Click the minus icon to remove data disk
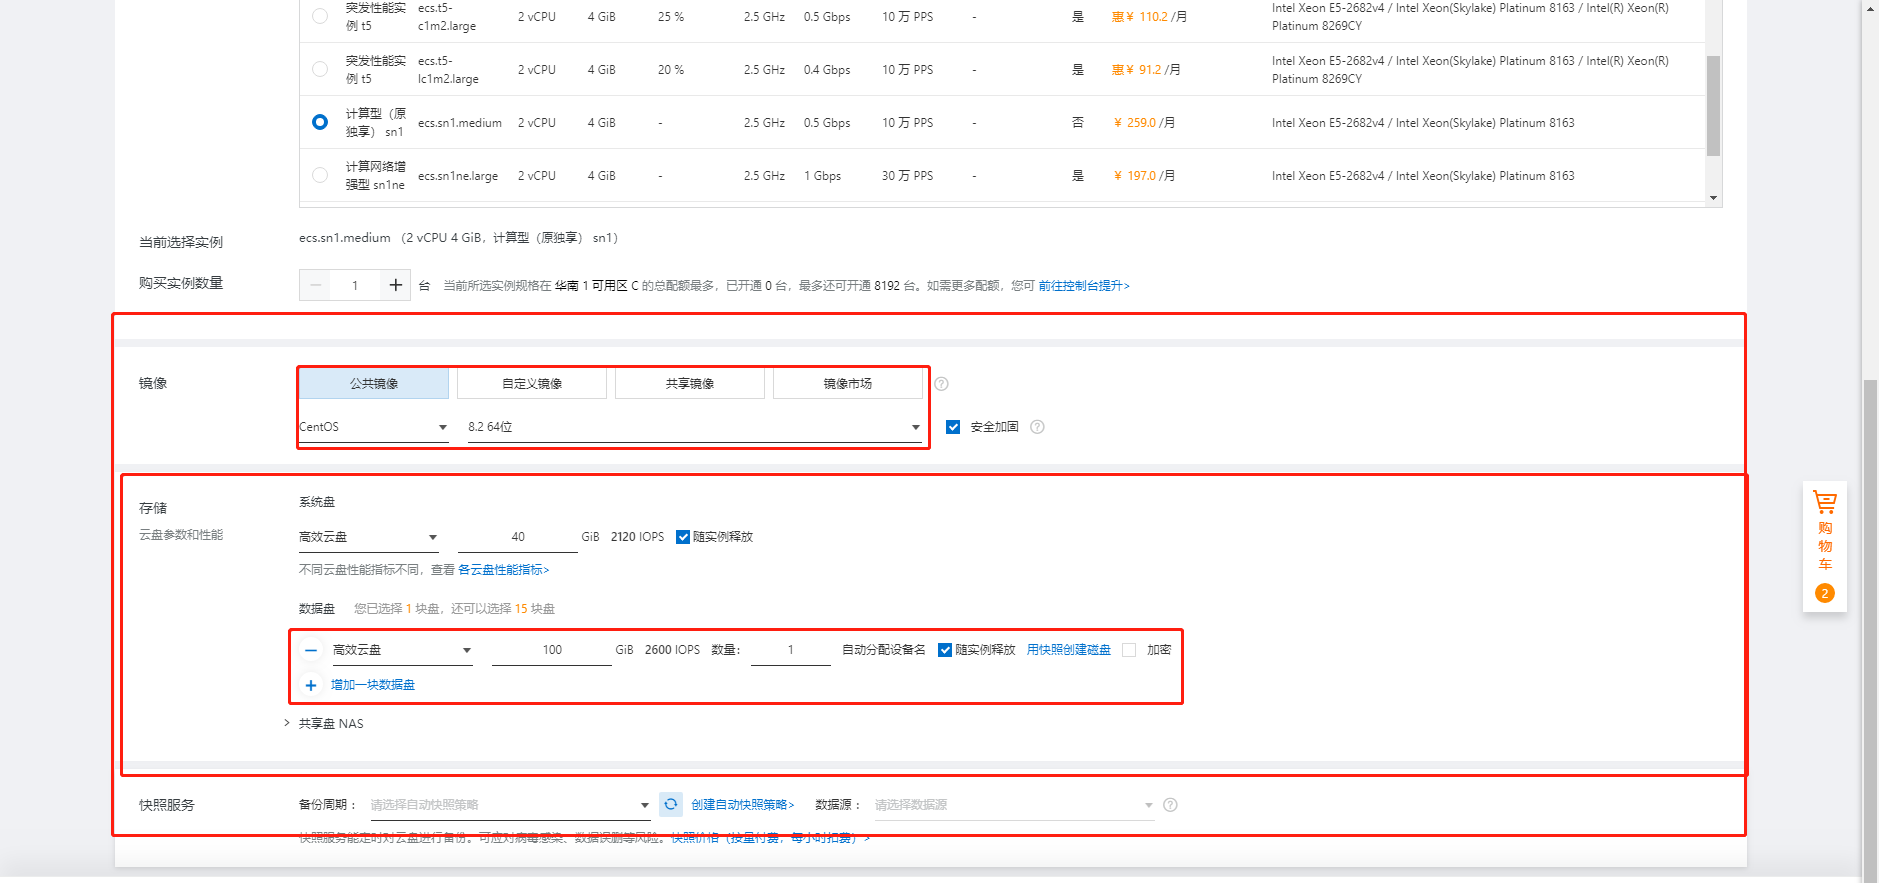 (x=311, y=650)
